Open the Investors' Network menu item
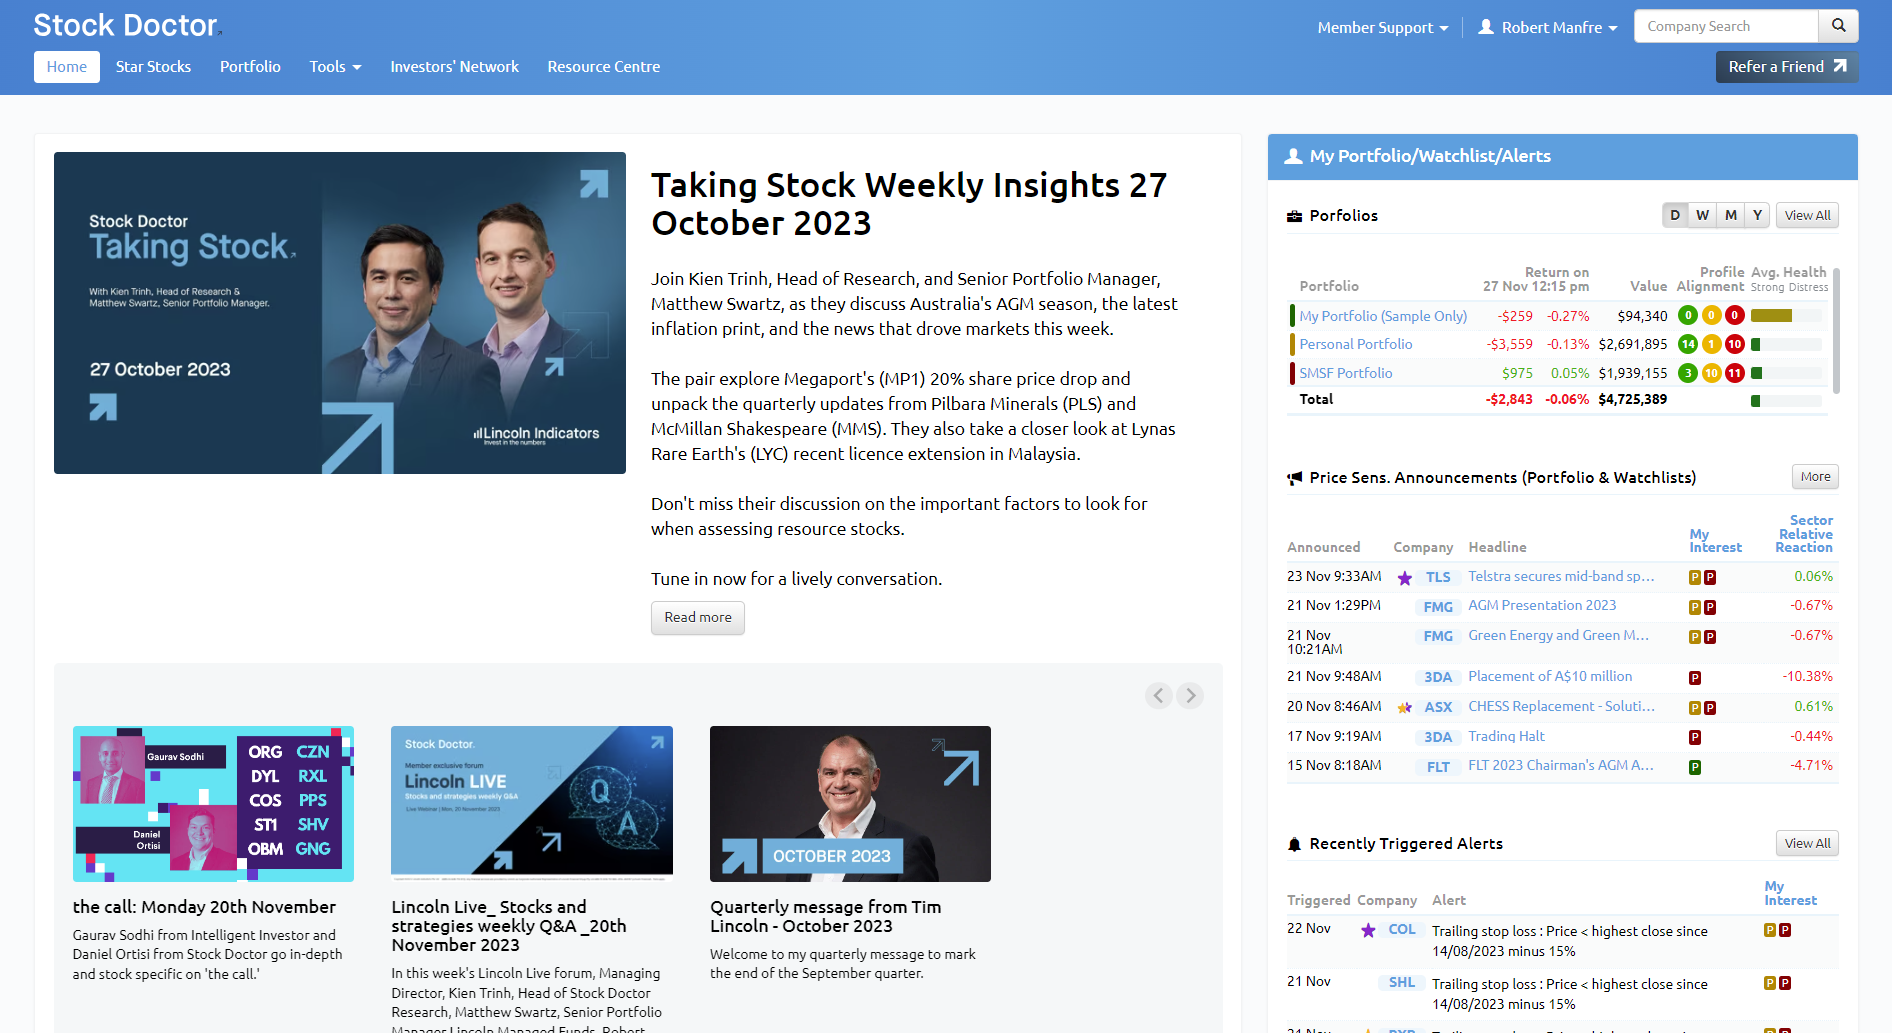This screenshot has width=1892, height=1033. 454,67
